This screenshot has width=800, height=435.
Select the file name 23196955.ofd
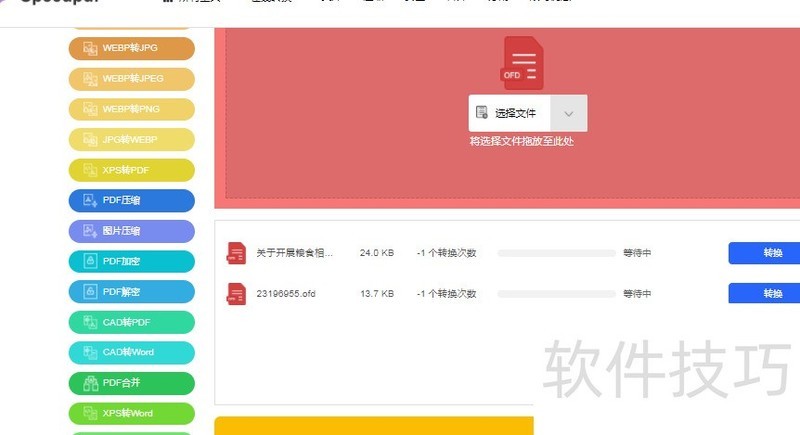click(286, 294)
